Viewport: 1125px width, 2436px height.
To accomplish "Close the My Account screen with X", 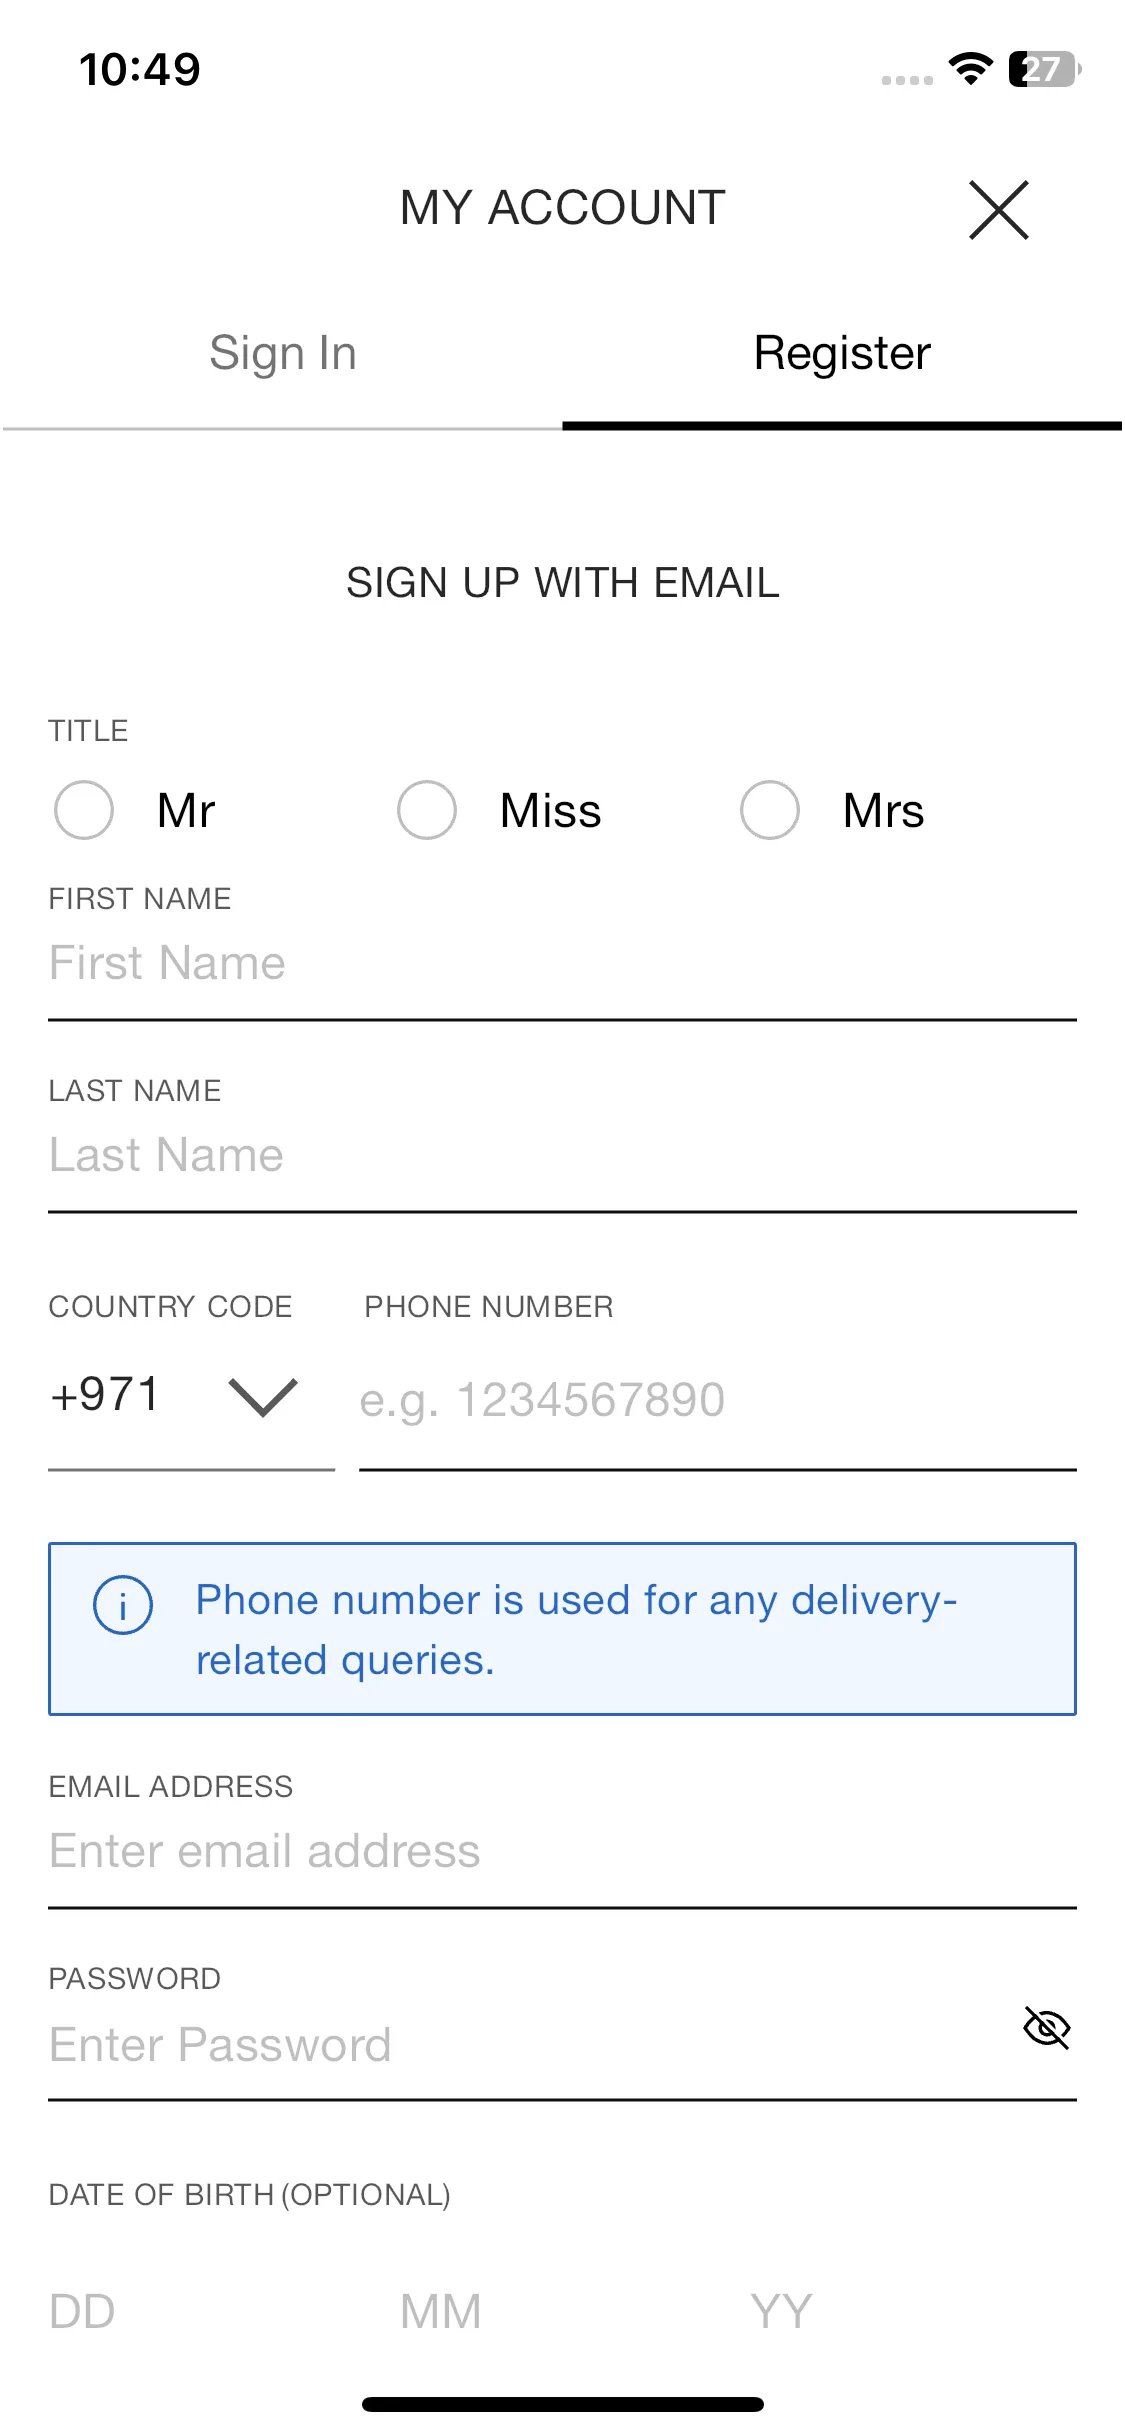I will (998, 210).
